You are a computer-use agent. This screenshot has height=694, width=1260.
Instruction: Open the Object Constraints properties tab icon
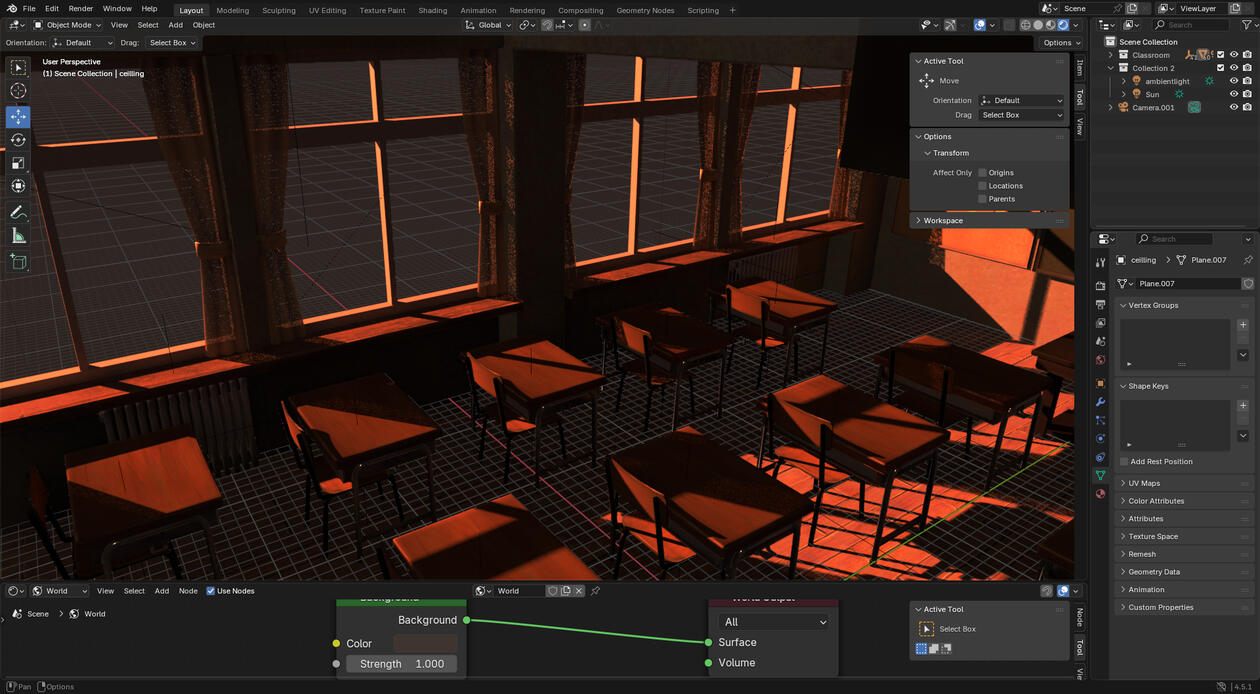tap(1101, 457)
